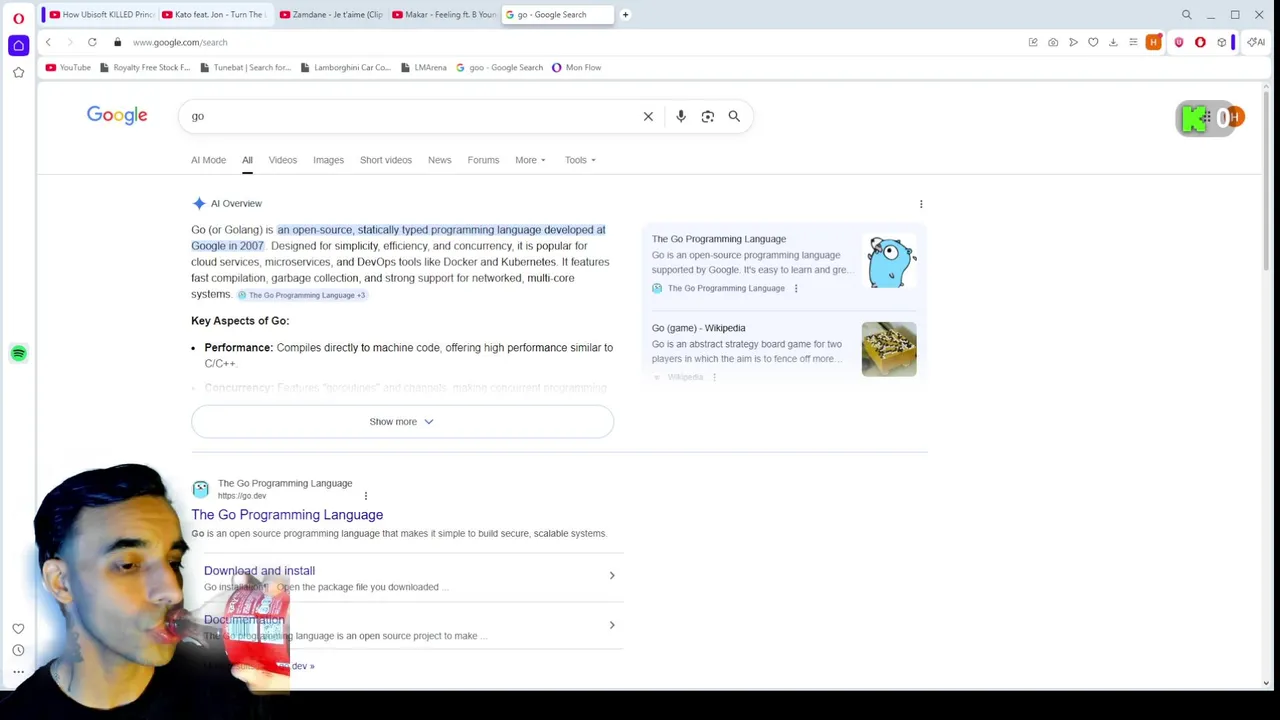
Task: Expand the More filters dropdown
Action: [530, 160]
